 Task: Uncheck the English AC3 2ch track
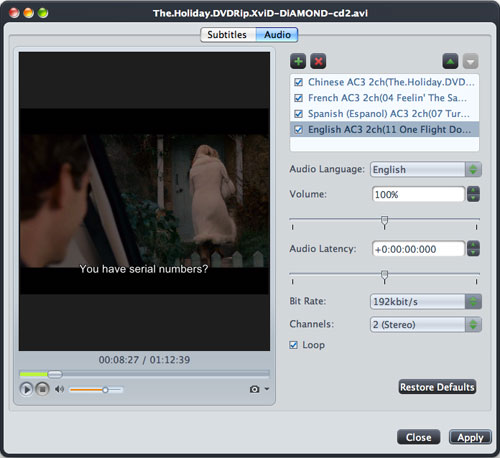[x=299, y=130]
